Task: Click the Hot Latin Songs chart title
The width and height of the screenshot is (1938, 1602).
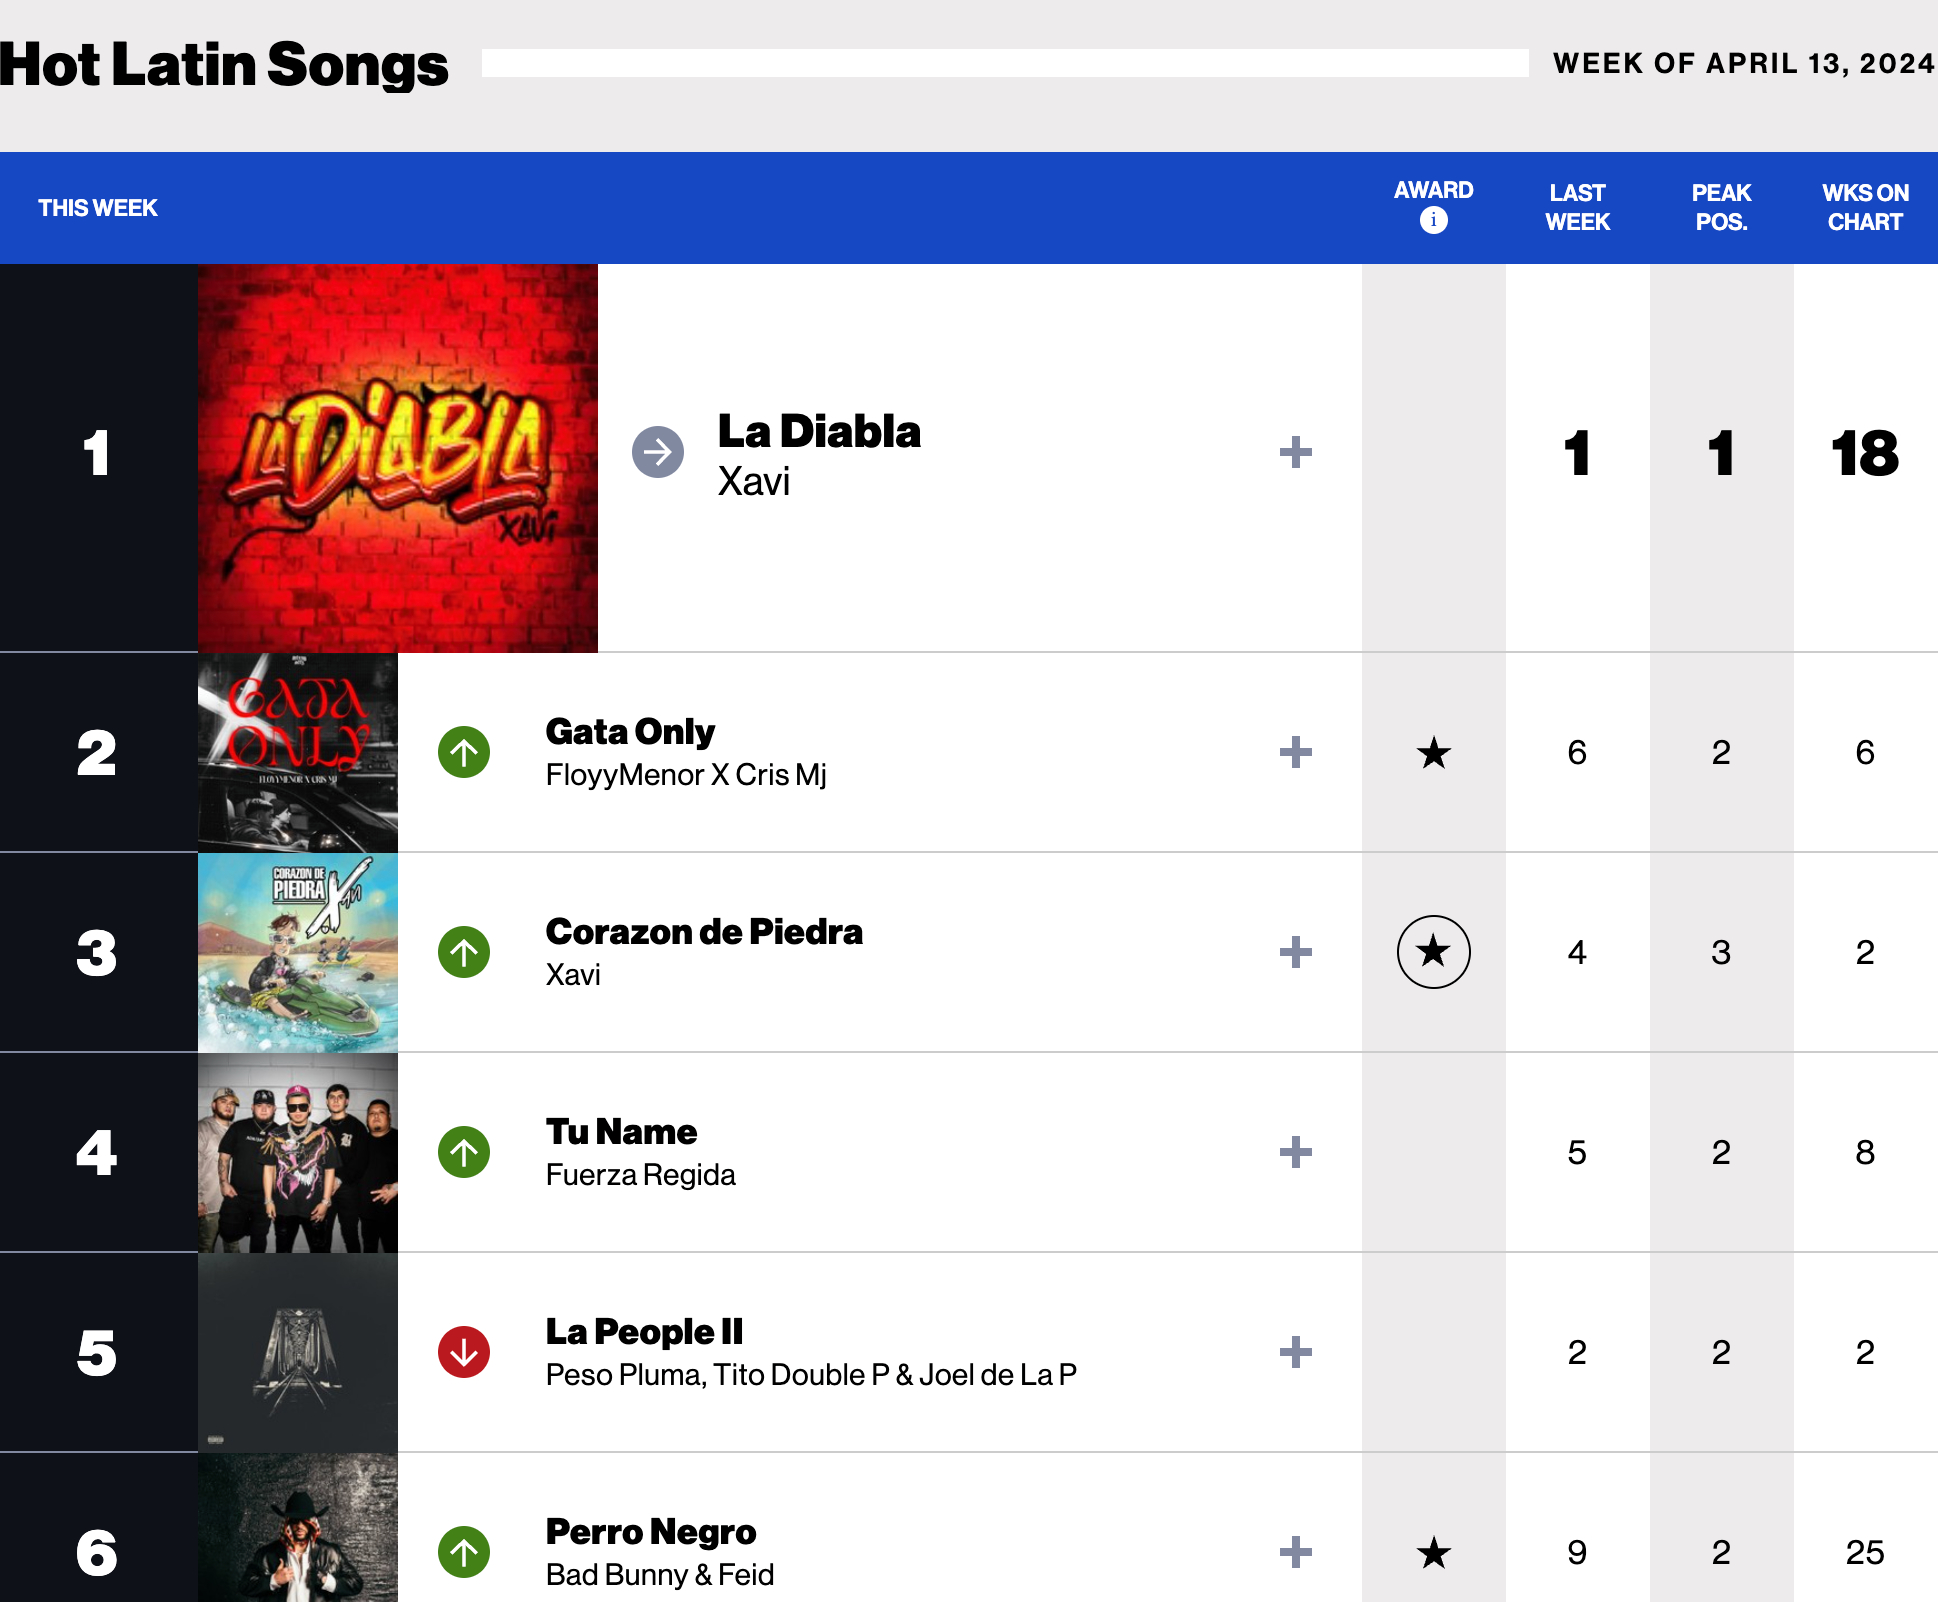Action: 224,64
